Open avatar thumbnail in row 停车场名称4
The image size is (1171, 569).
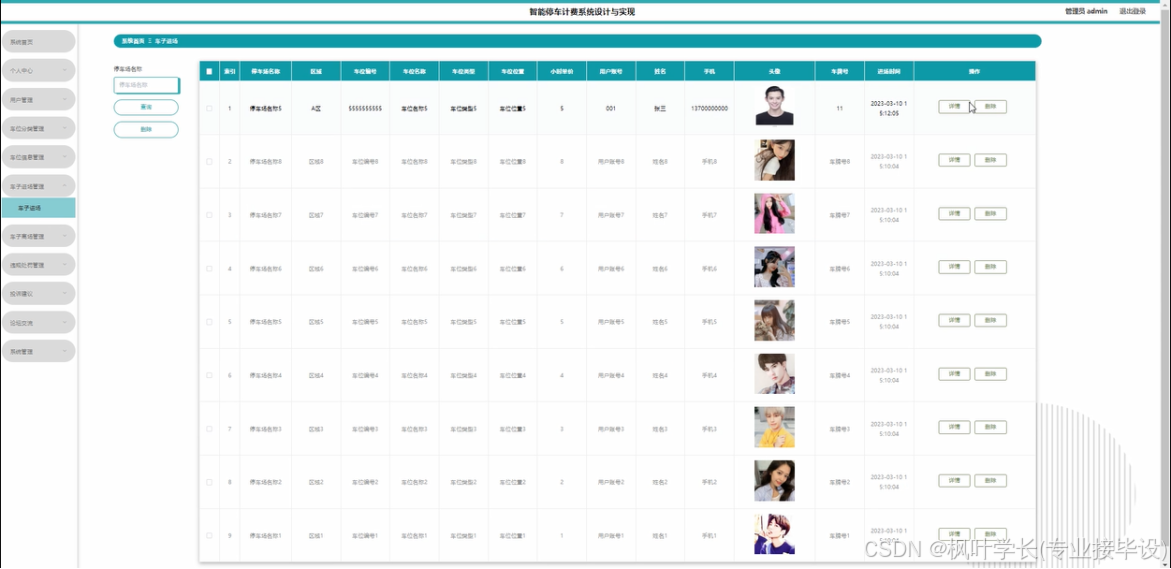point(774,373)
